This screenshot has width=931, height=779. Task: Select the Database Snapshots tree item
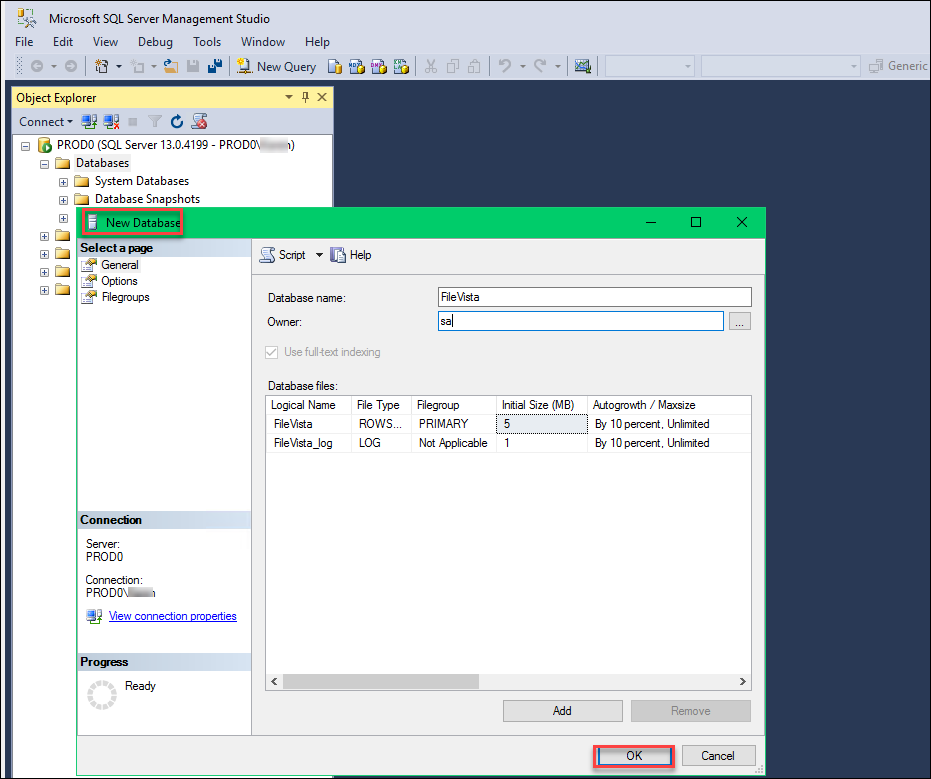coord(147,199)
